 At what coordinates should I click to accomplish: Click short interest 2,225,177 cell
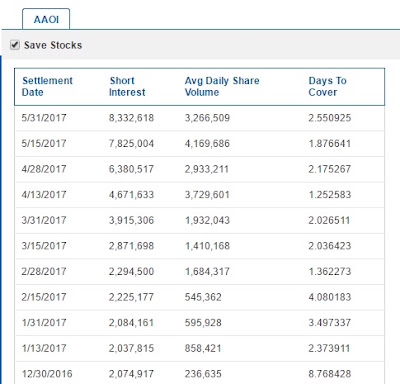pos(131,297)
